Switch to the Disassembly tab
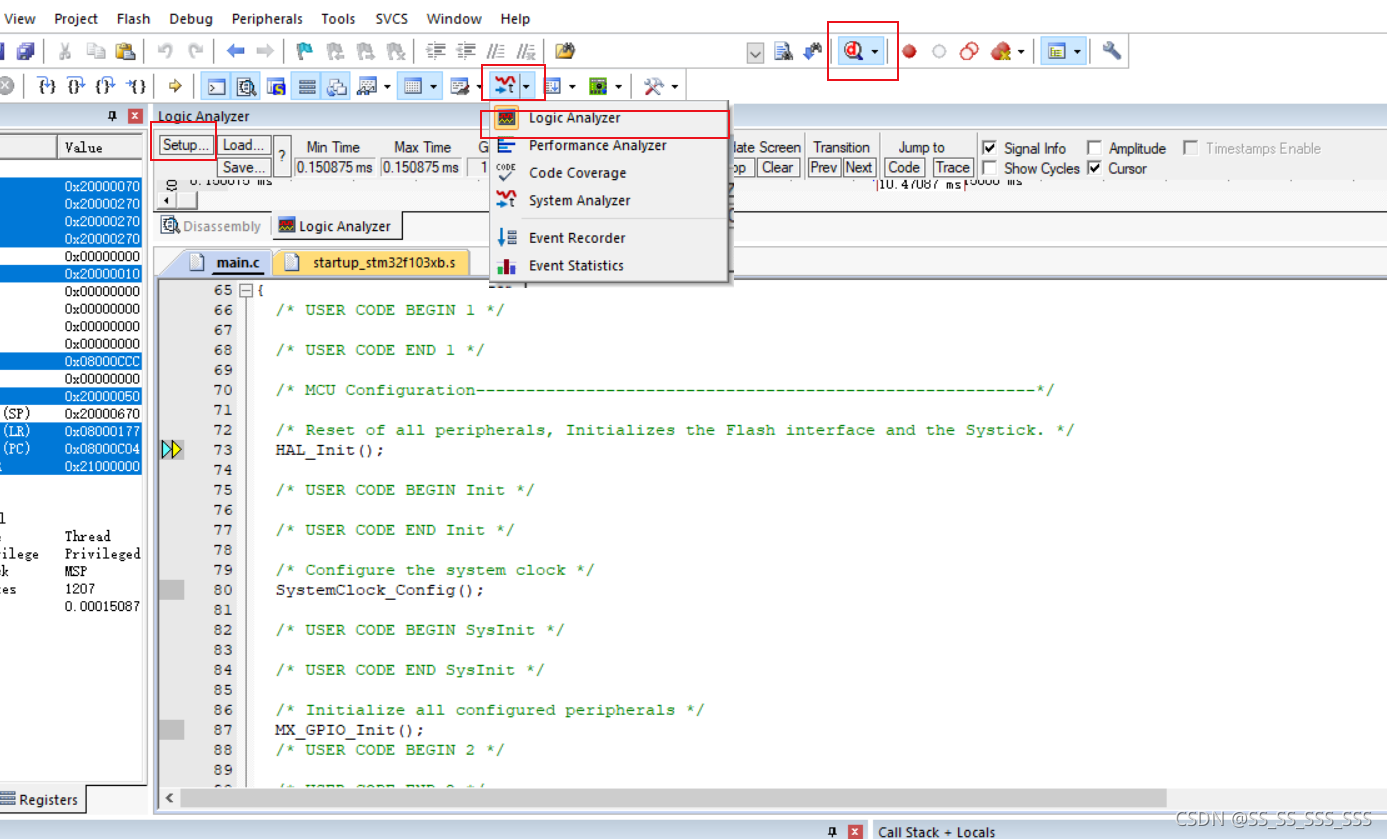Viewport: 1387px width, 839px height. tap(212, 226)
